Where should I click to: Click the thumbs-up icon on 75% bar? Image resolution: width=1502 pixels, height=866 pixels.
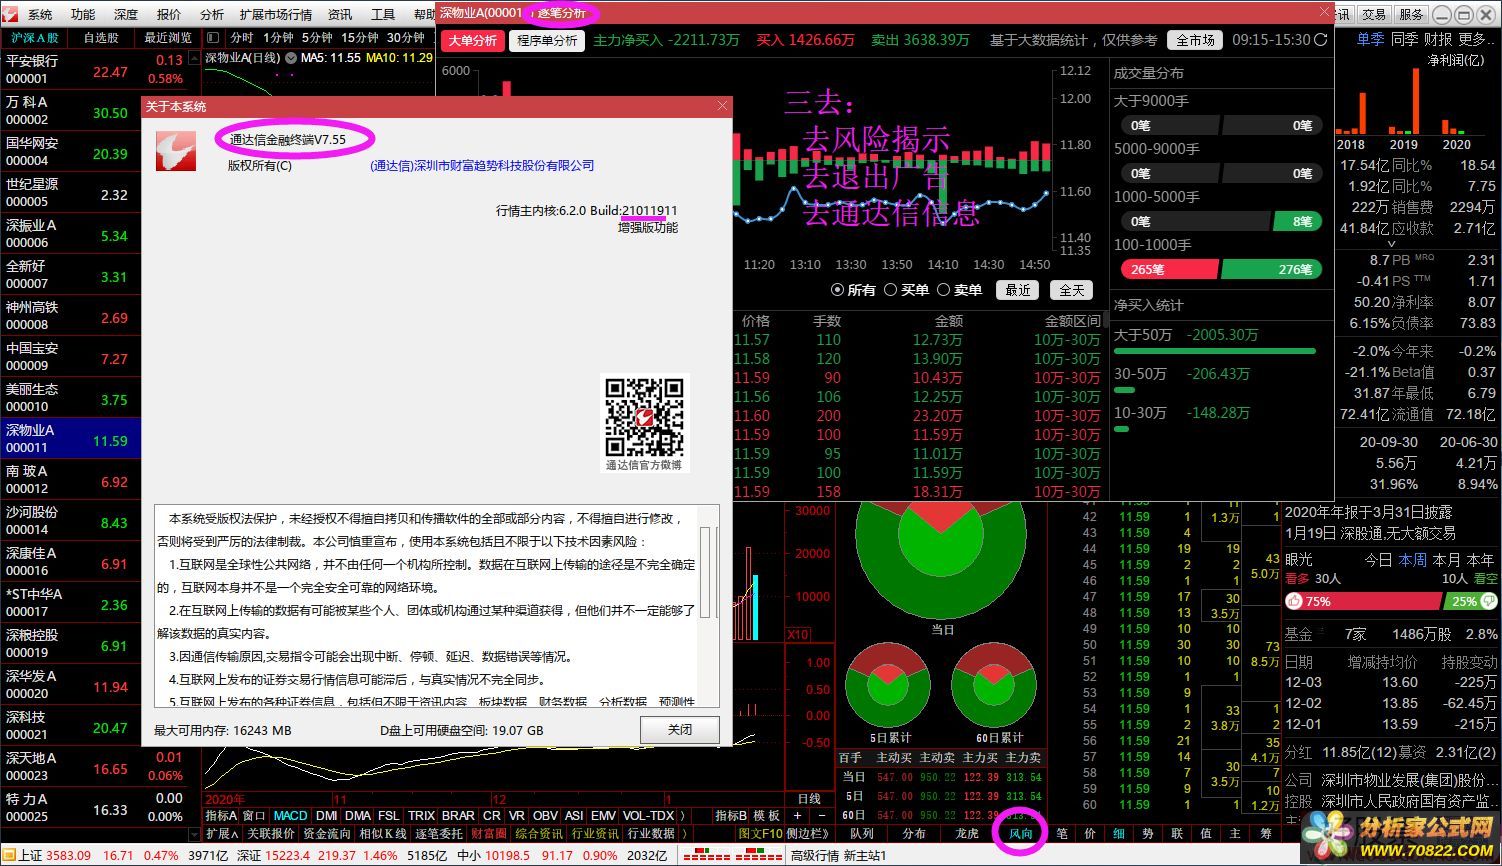(x=1295, y=601)
